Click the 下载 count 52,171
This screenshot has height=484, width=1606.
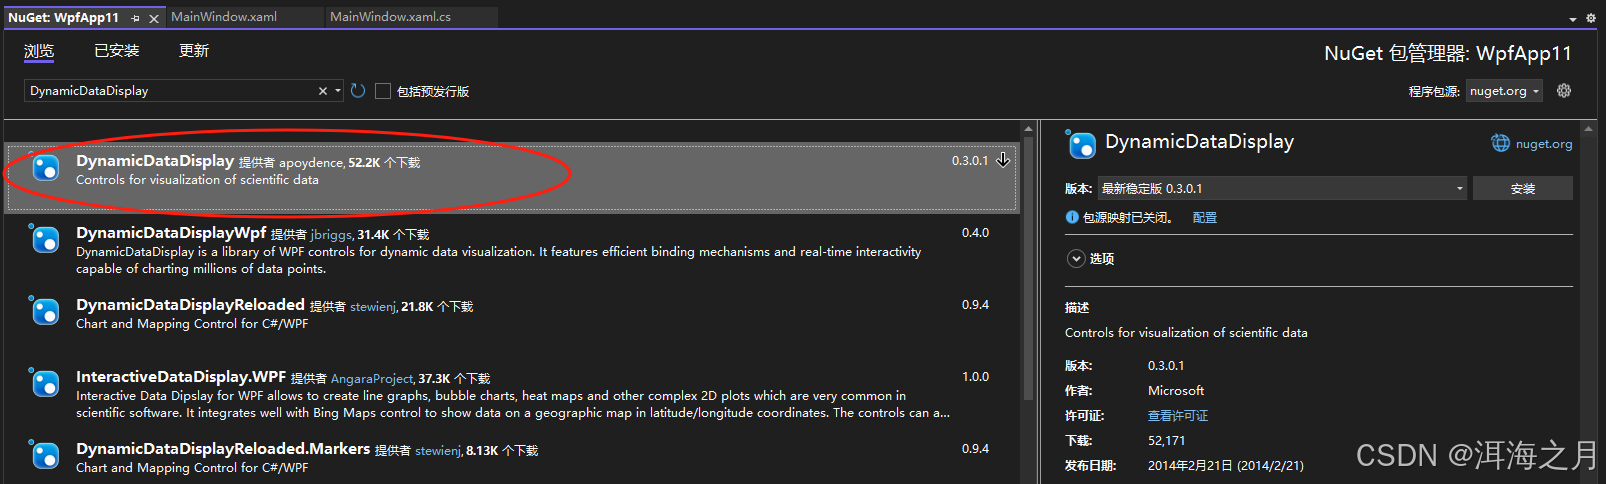click(1167, 441)
